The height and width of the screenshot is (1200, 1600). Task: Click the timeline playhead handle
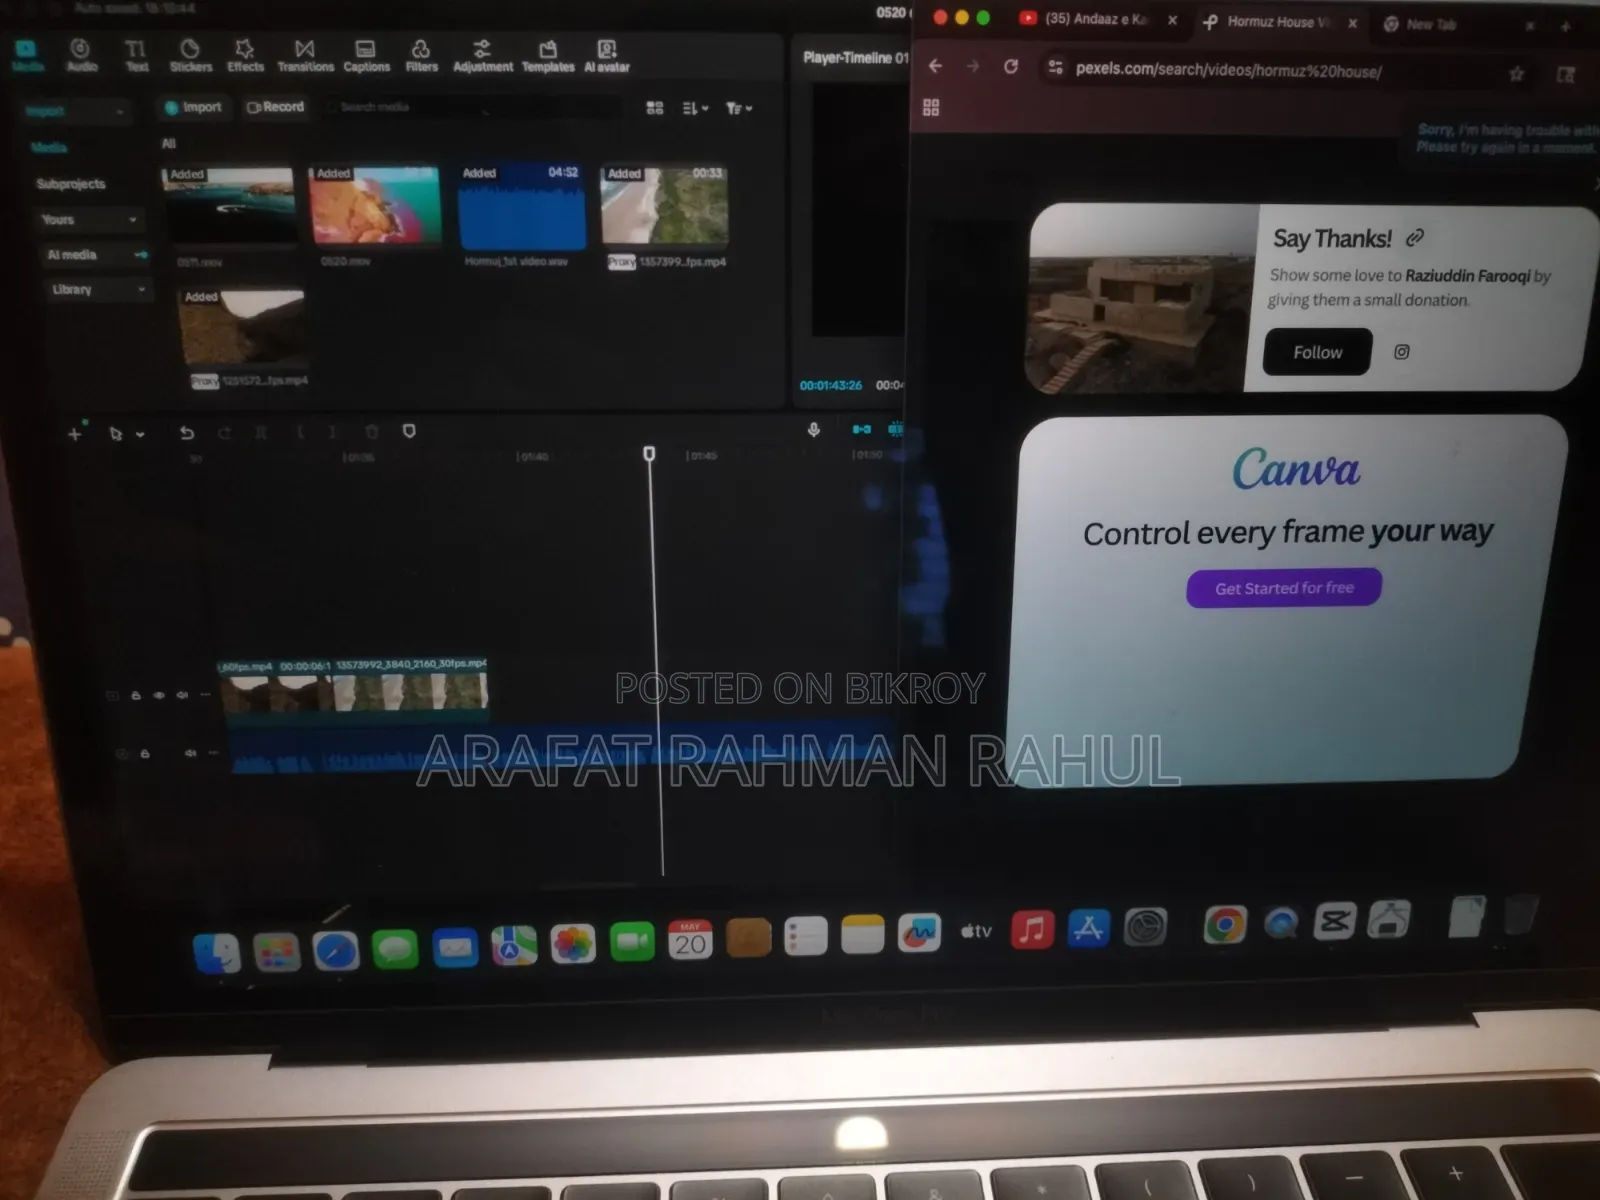pyautogui.click(x=649, y=454)
